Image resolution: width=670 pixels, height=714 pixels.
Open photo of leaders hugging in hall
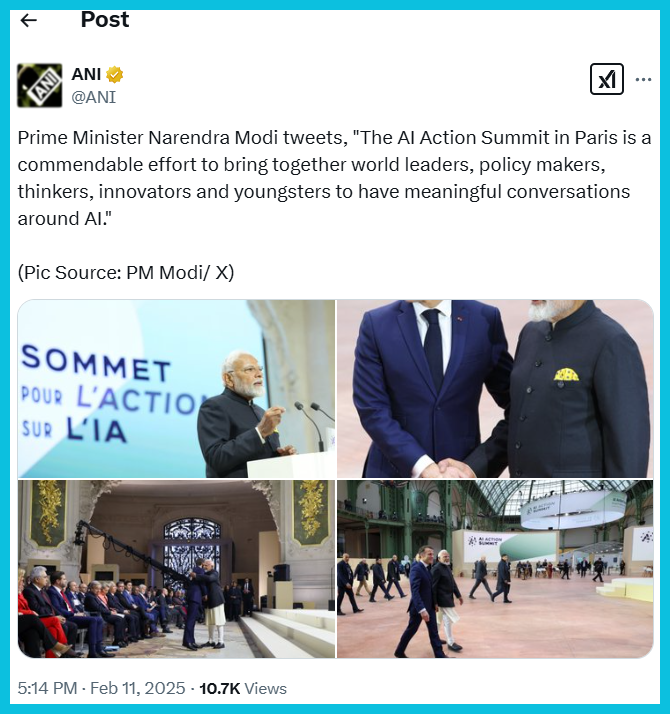tap(176, 569)
